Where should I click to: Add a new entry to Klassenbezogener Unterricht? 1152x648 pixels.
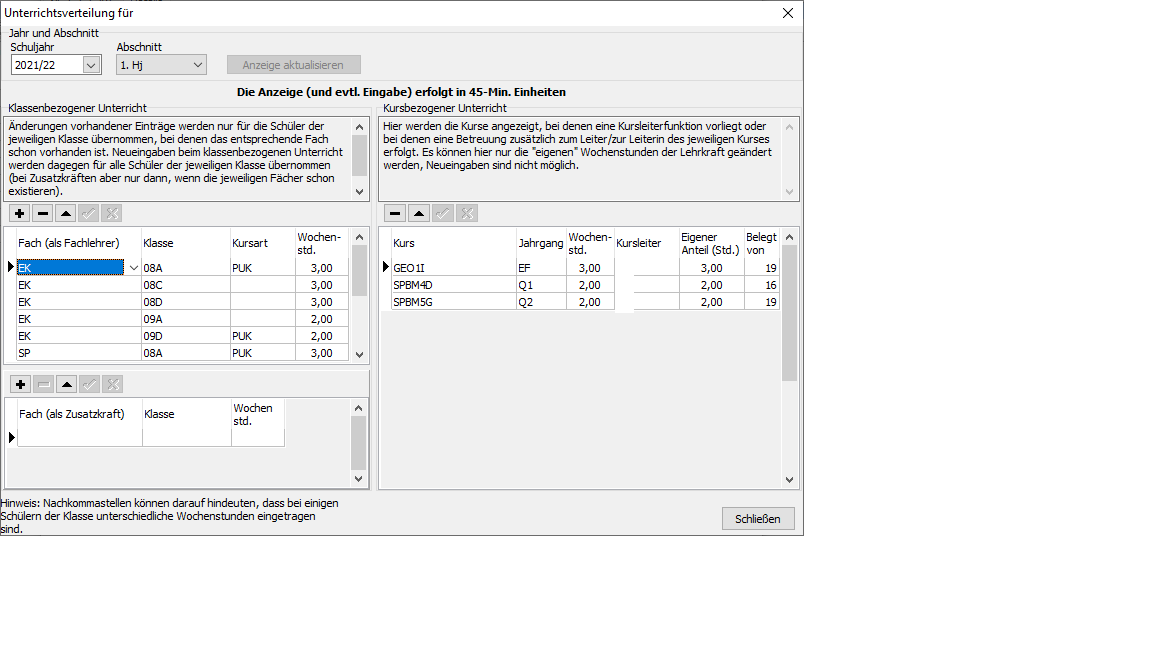(20, 213)
